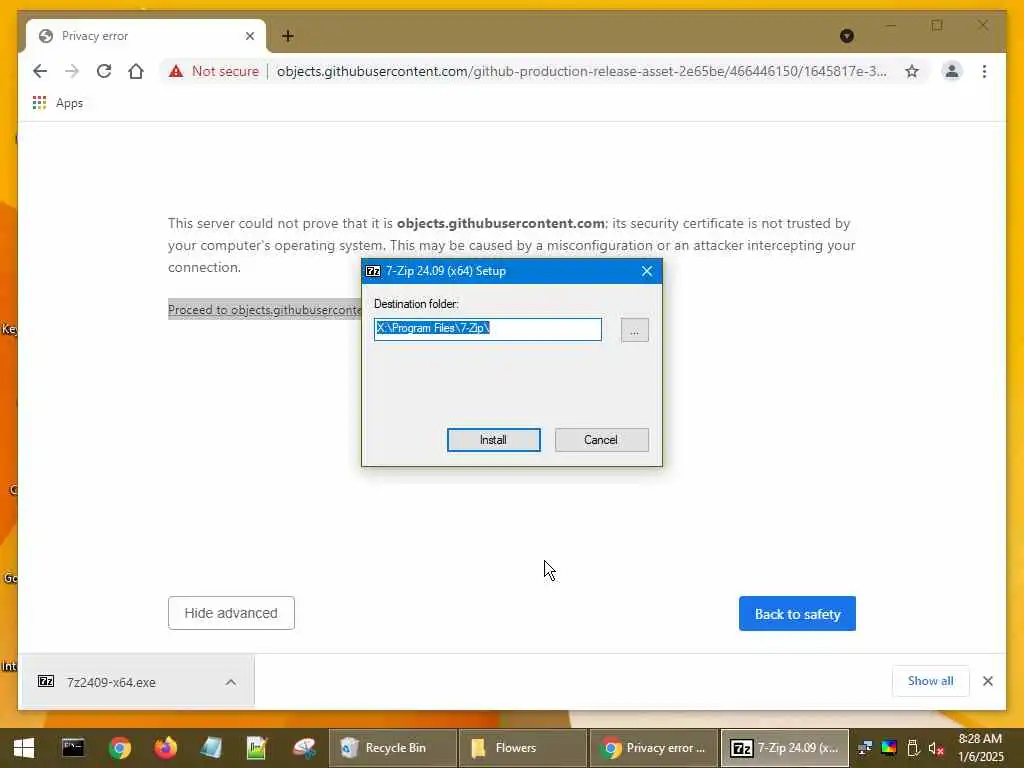This screenshot has height=768, width=1024.
Task: Click Back to safety button
Action: [x=797, y=614]
